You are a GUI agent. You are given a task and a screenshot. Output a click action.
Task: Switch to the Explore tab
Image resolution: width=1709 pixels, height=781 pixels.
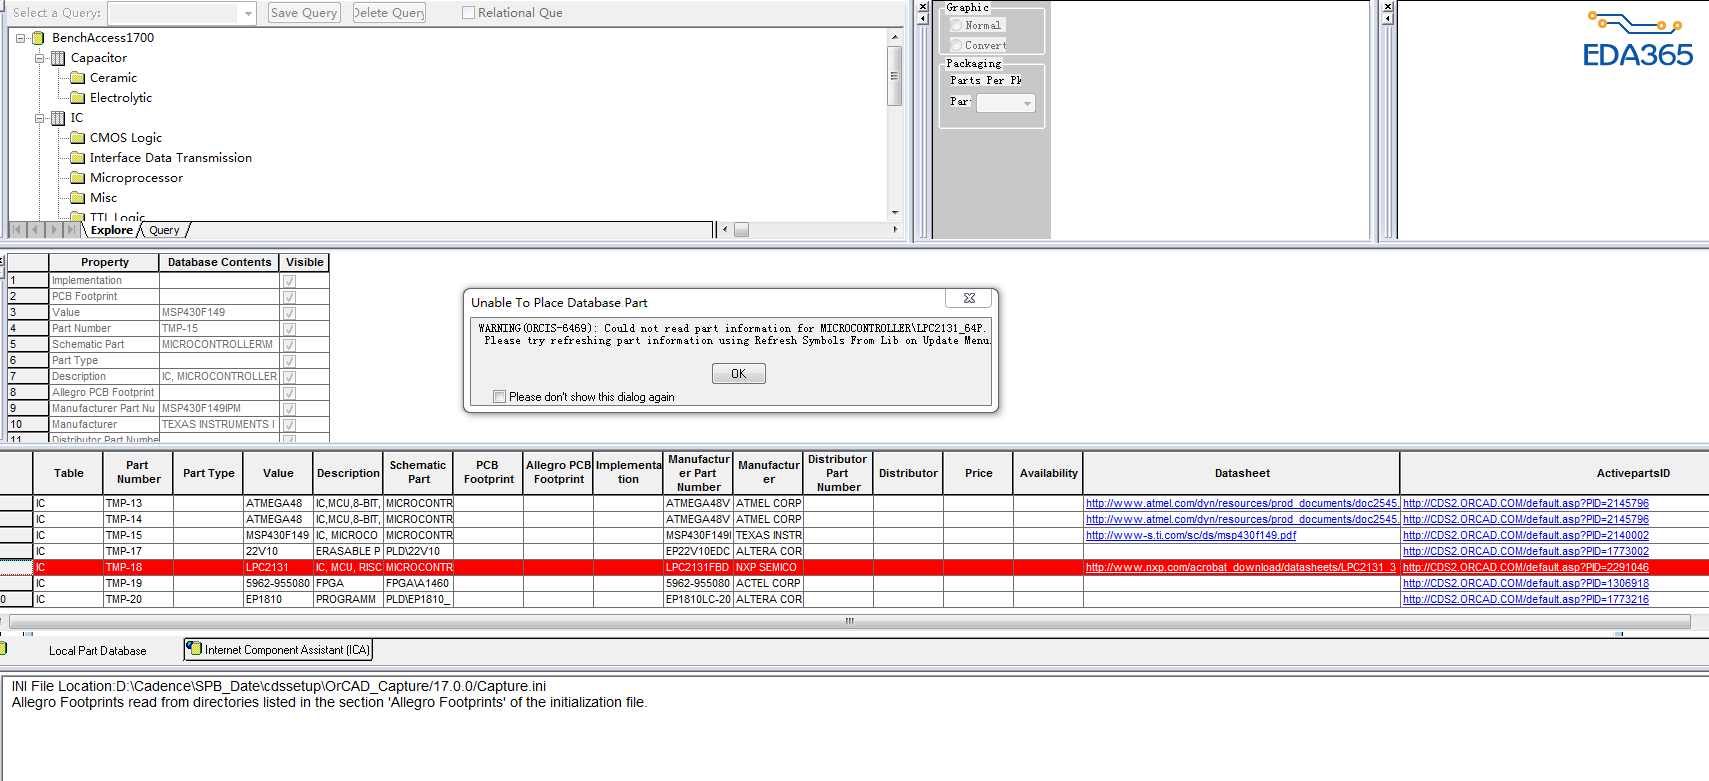pyautogui.click(x=111, y=230)
